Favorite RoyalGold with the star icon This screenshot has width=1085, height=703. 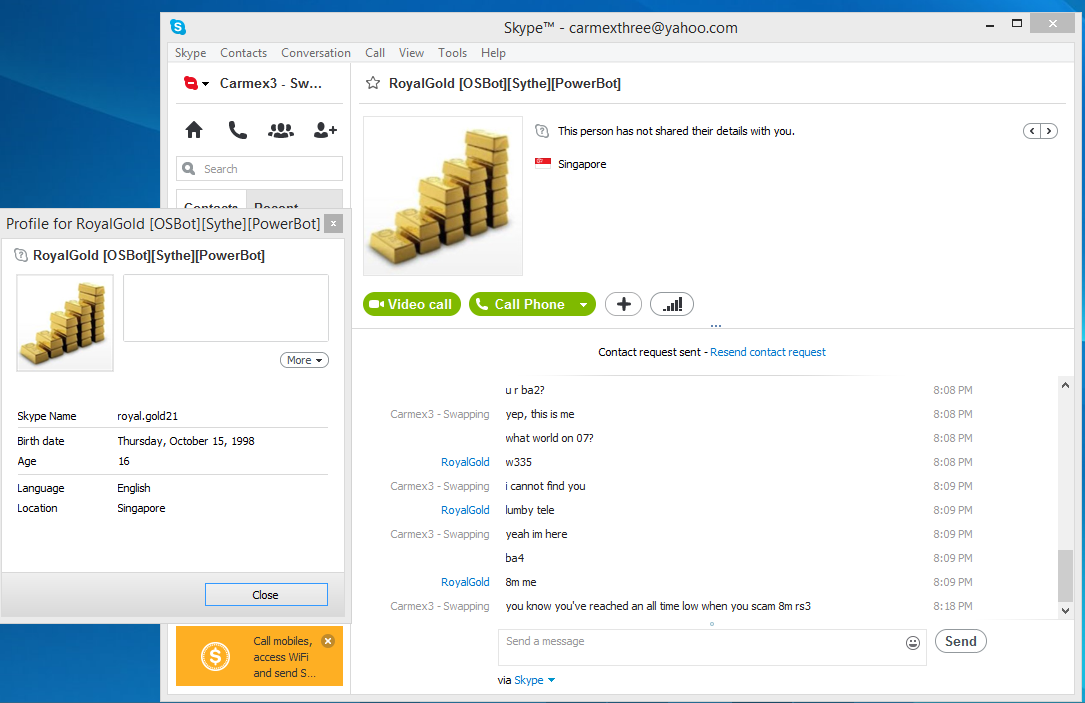[373, 83]
